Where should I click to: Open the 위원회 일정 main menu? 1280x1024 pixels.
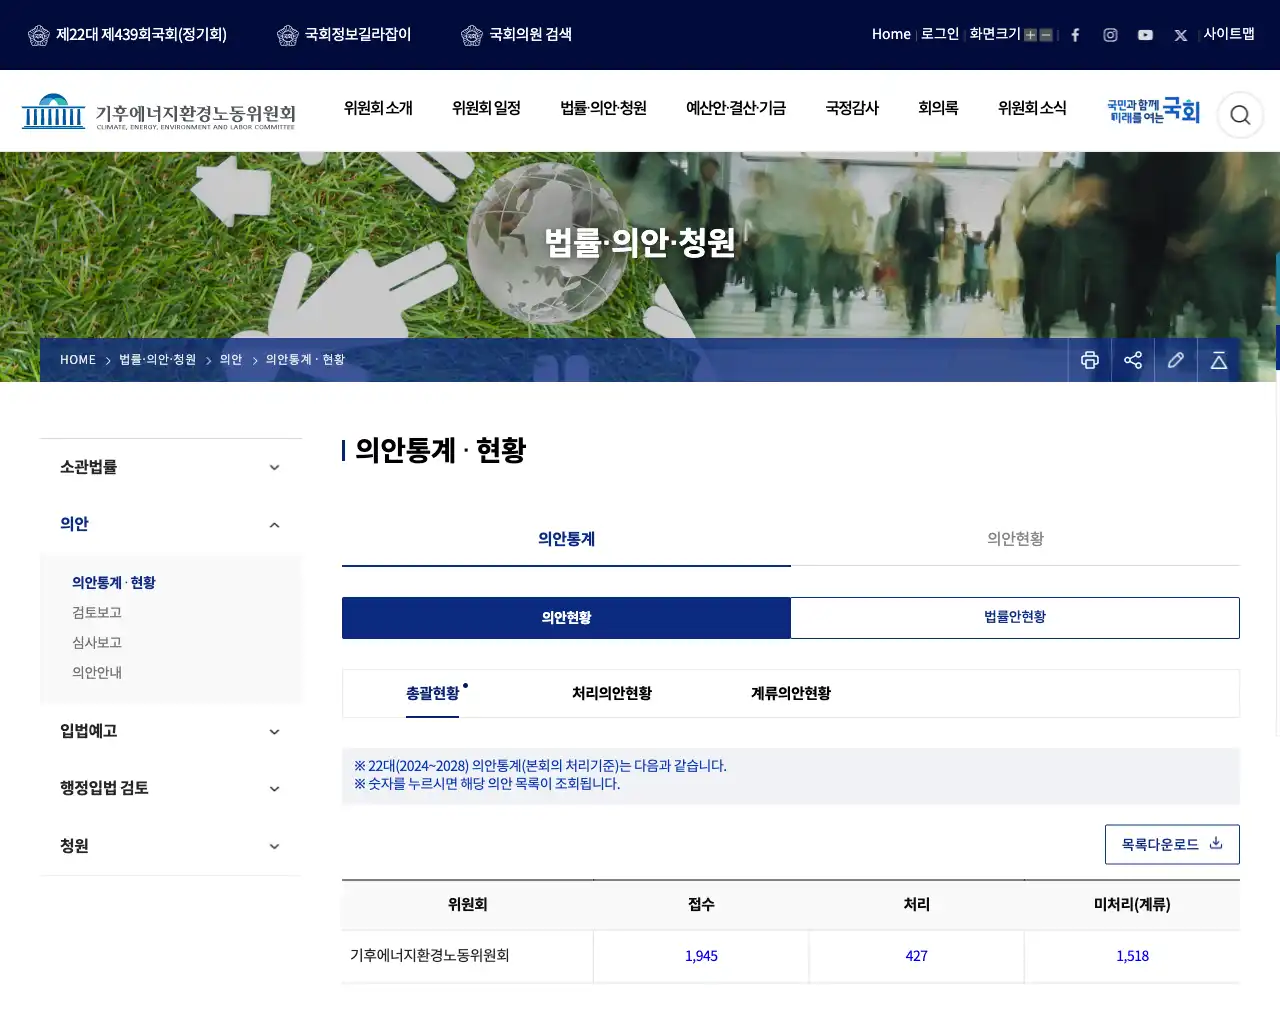coord(486,108)
